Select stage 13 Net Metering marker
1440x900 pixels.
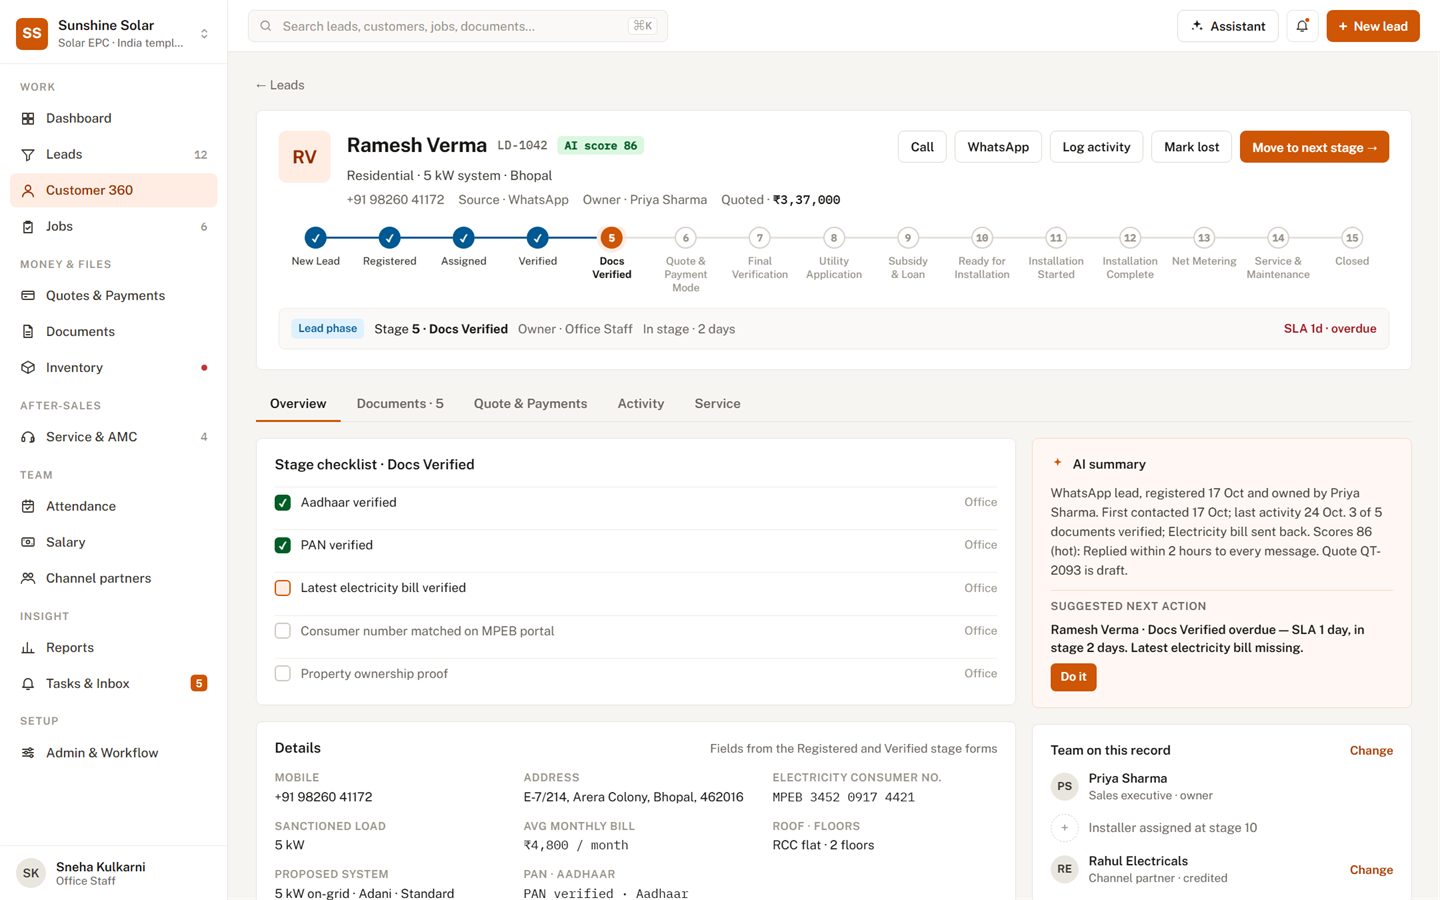click(x=1204, y=238)
